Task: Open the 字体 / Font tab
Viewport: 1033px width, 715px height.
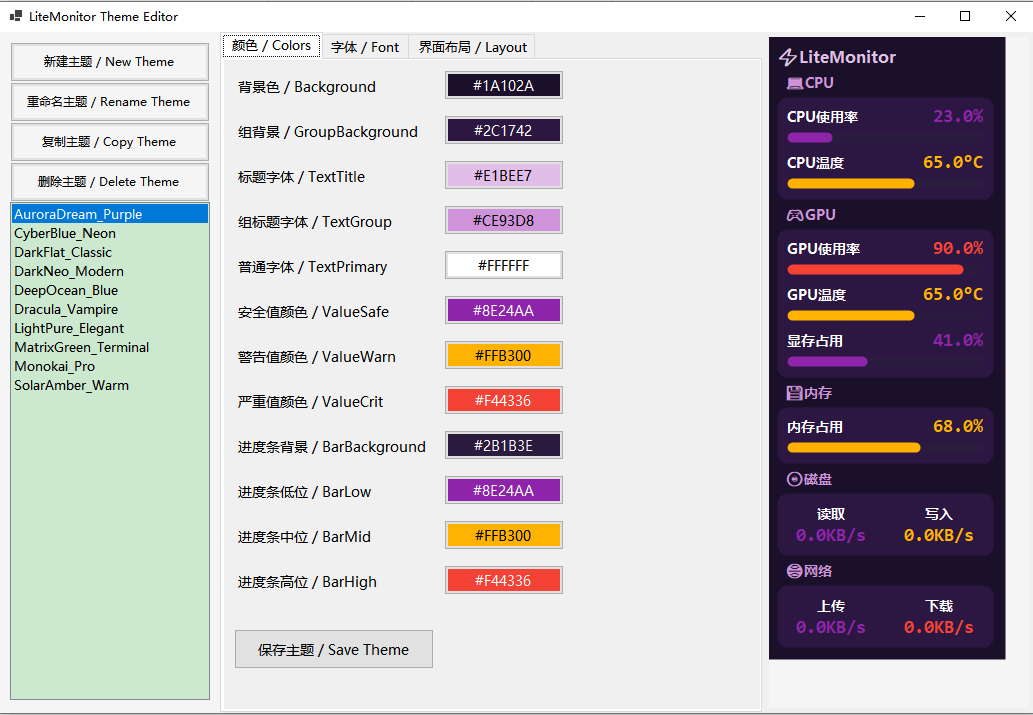Action: click(365, 47)
